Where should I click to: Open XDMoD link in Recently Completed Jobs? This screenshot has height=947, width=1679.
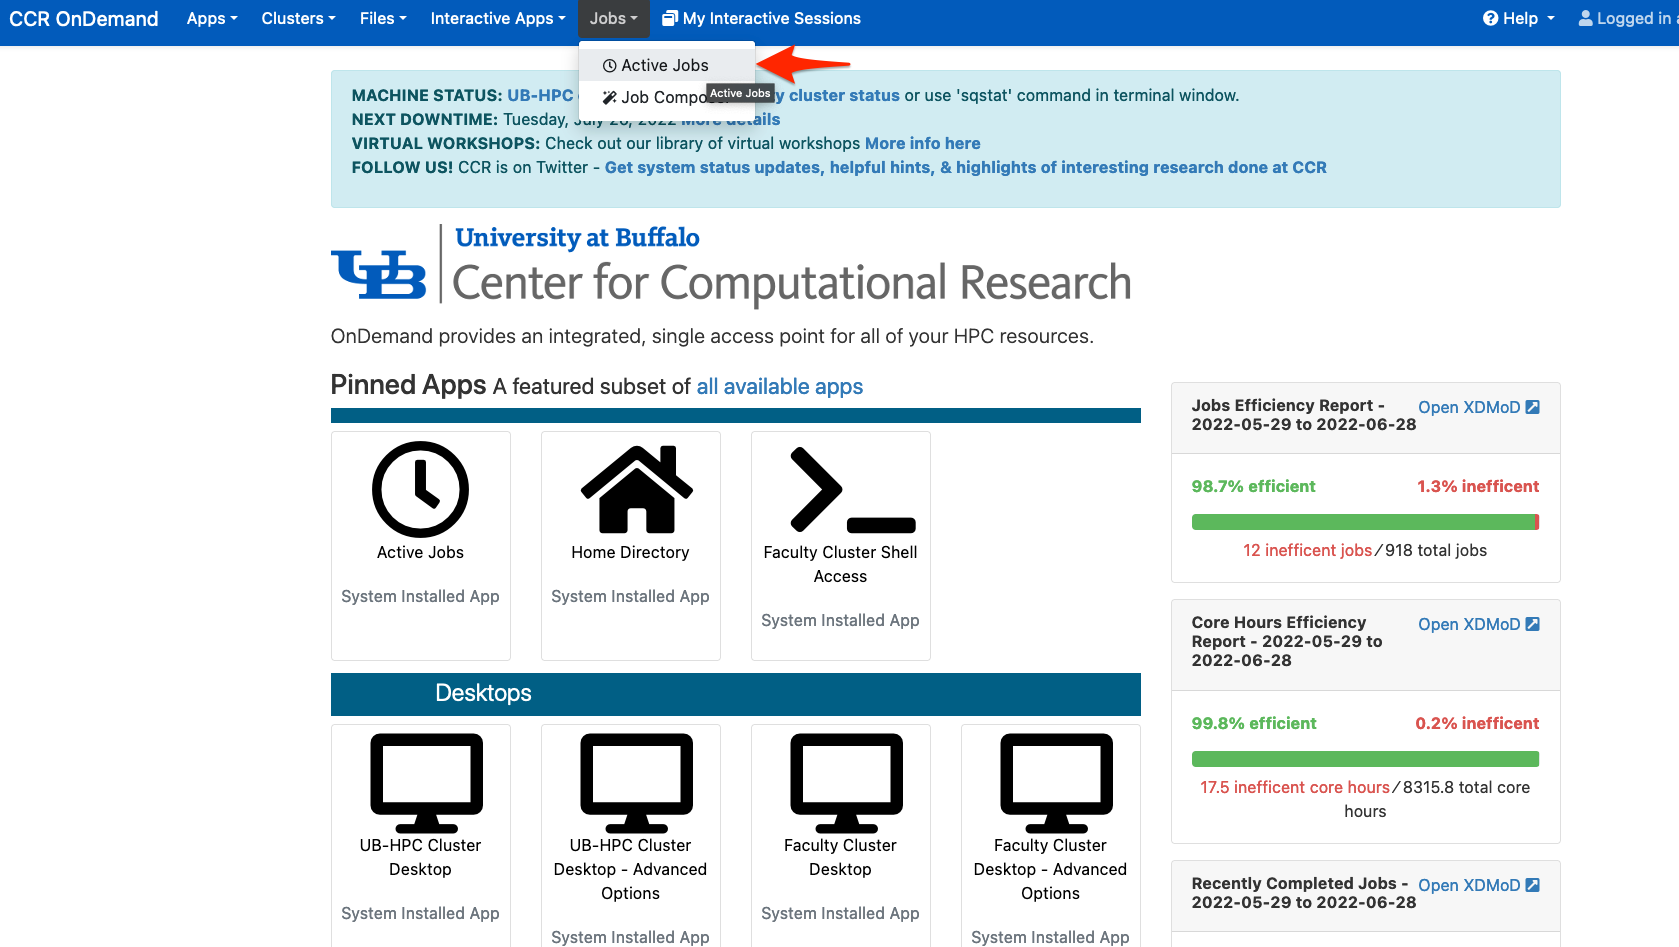(1478, 885)
